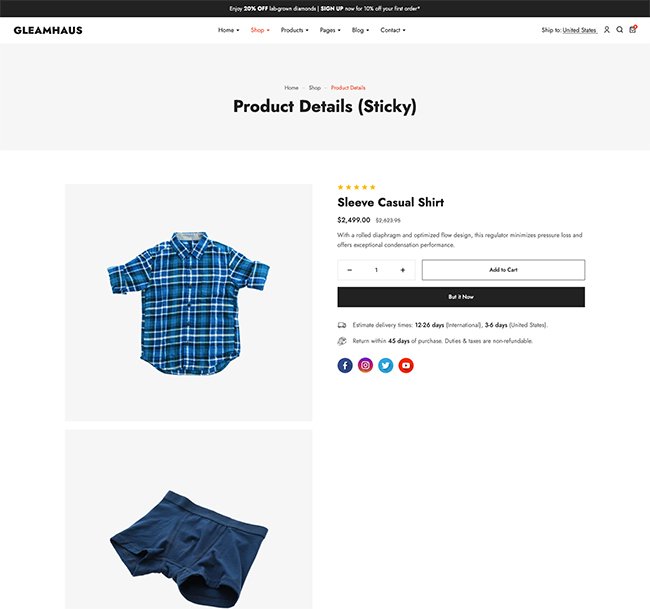Click the five-star rating
The image size is (650, 609).
coord(357,187)
